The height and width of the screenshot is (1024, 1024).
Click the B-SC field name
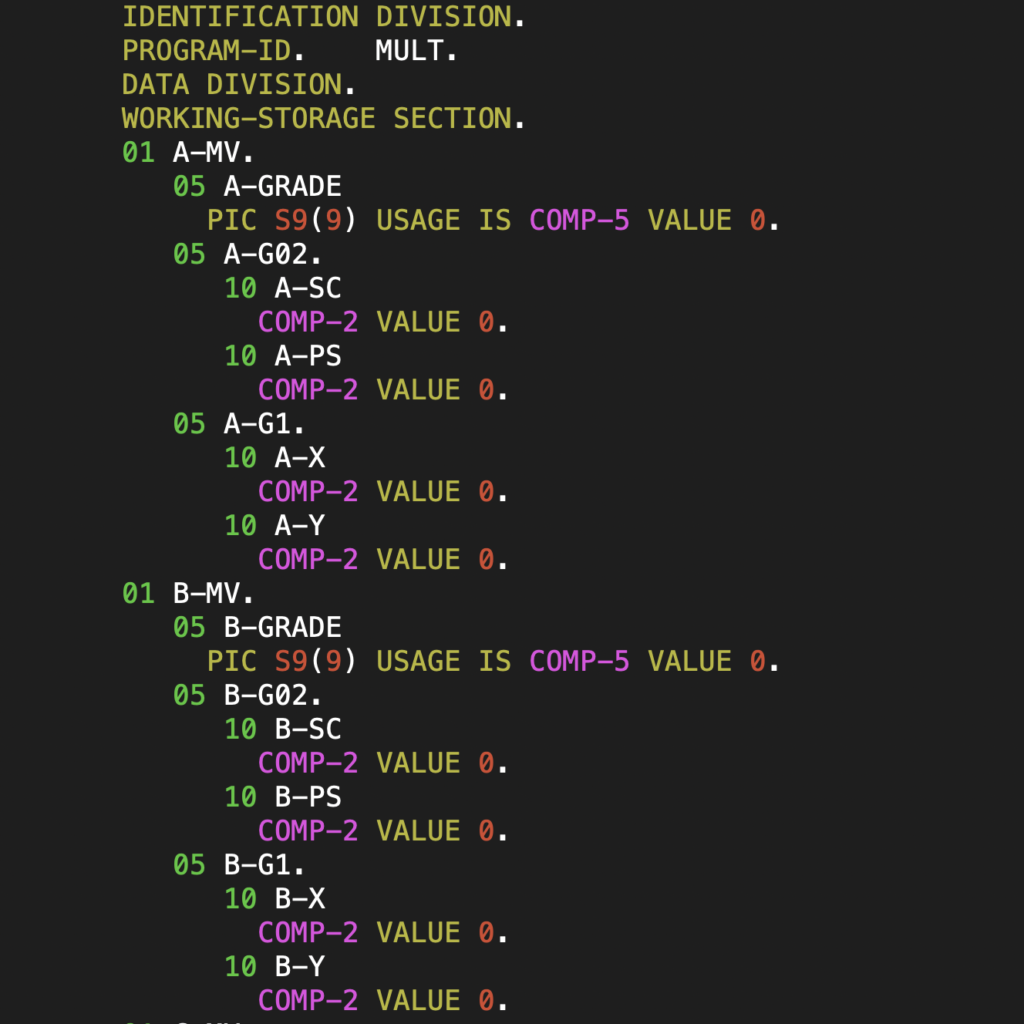click(x=308, y=730)
